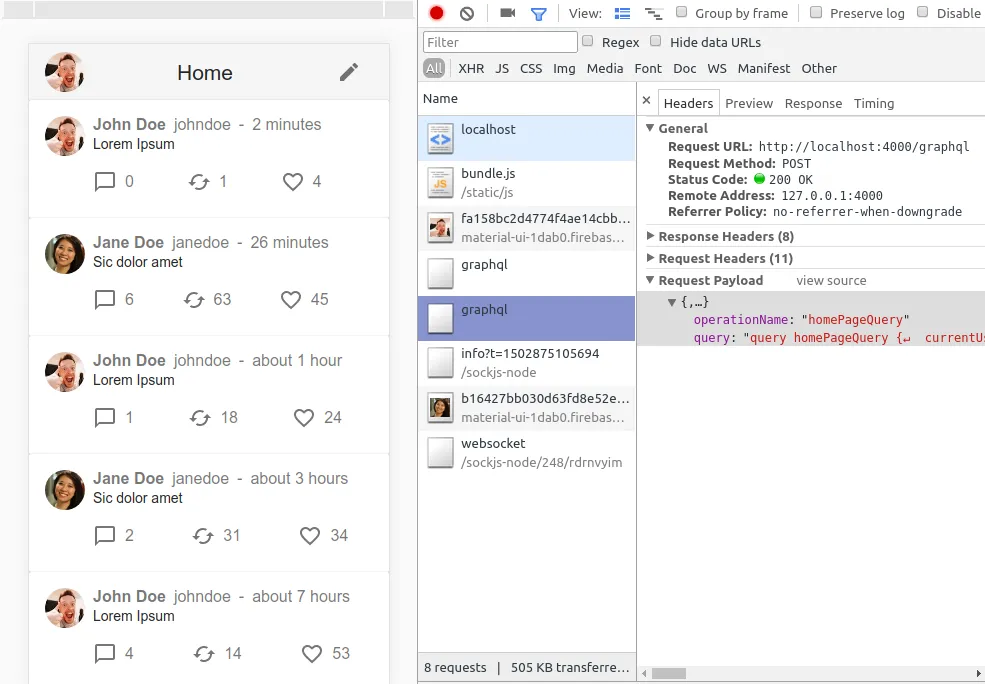Click the pencil compose icon in Home header
This screenshot has width=985, height=684.
[348, 72]
